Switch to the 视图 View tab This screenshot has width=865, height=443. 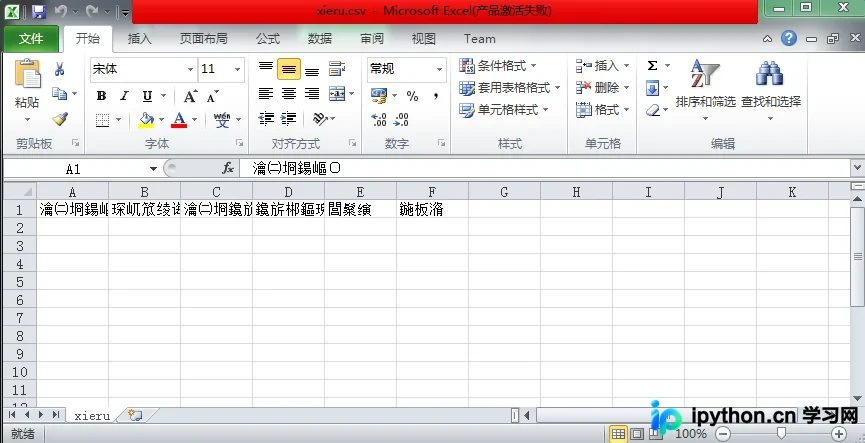point(424,39)
